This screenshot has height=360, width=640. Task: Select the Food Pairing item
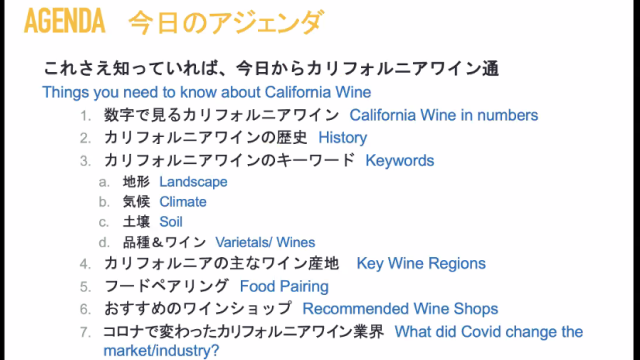(x=284, y=287)
